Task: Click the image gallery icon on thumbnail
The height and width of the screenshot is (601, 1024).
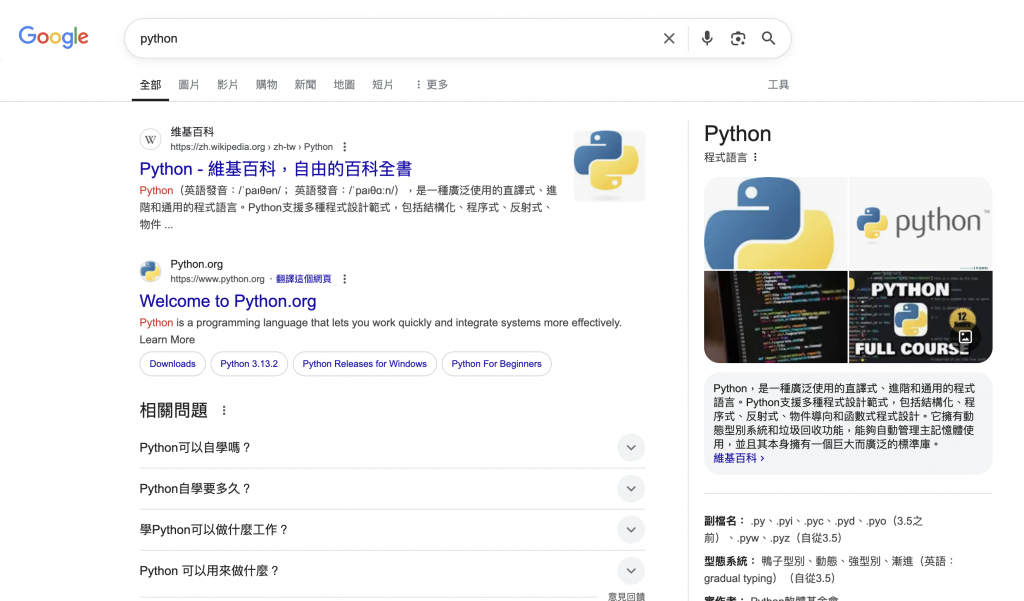Action: click(x=965, y=337)
